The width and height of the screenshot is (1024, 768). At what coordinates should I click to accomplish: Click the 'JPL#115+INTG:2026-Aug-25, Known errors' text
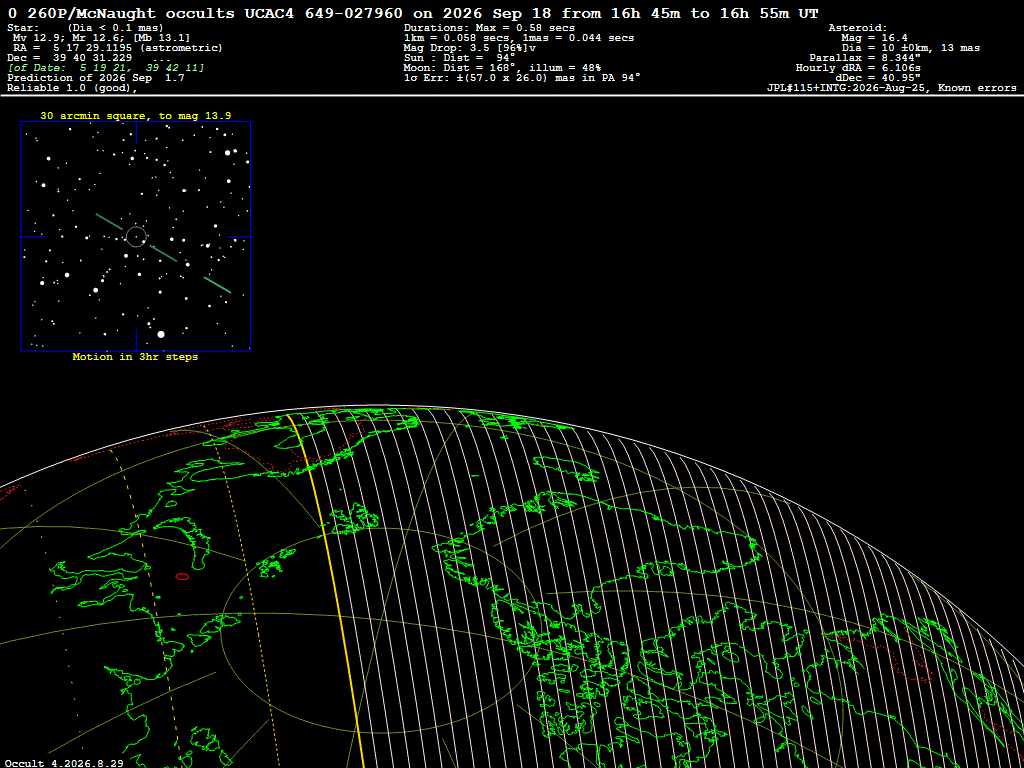pos(891,88)
